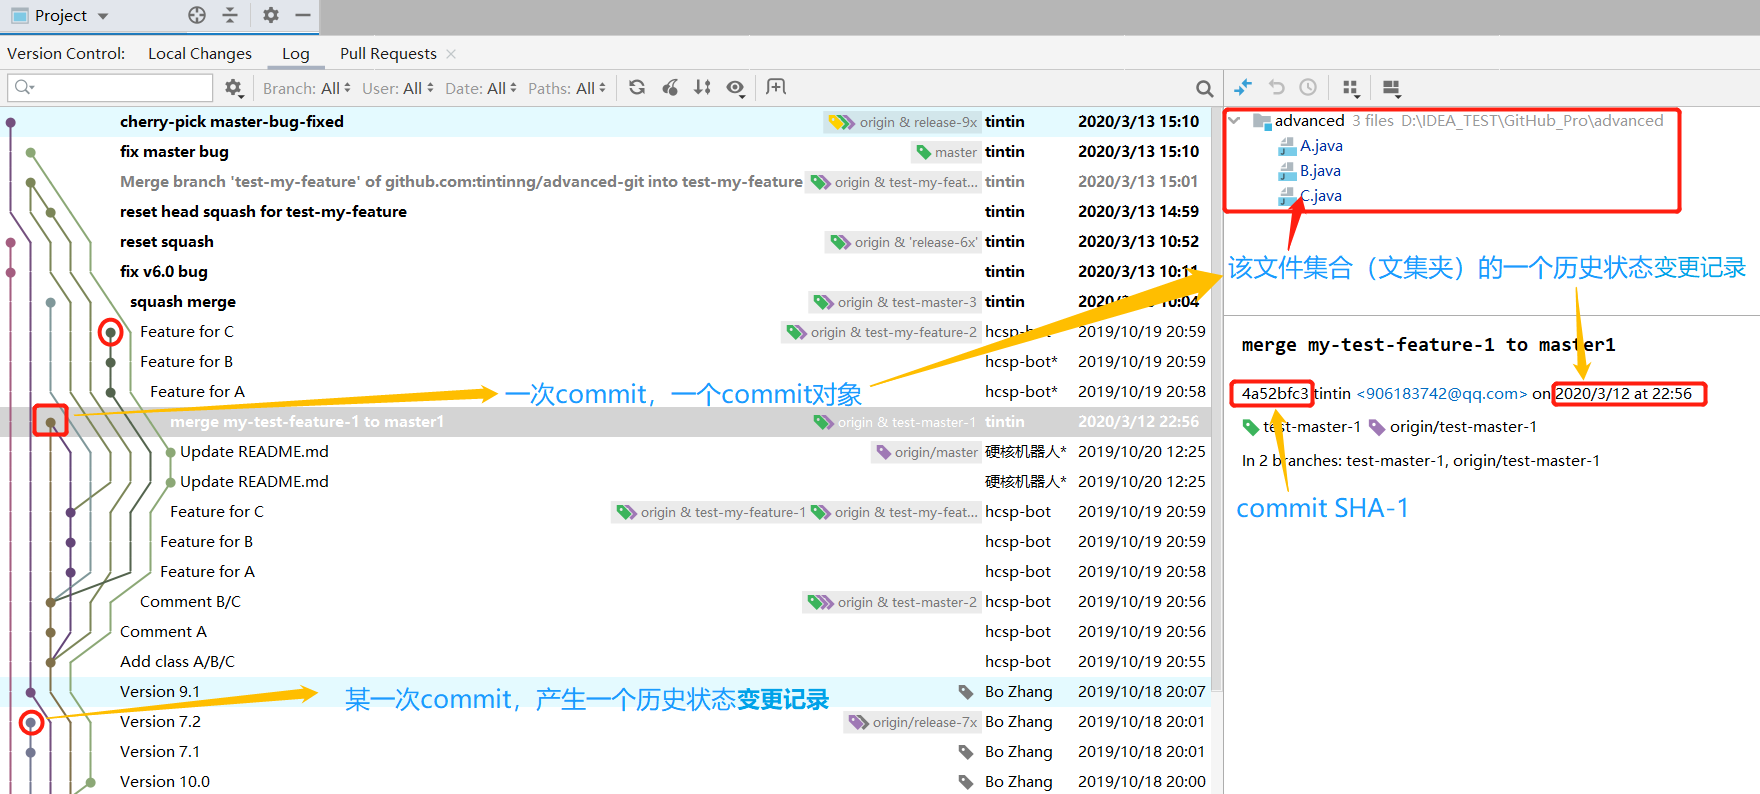This screenshot has width=1760, height=794.
Task: Switch to the Local Changes tab
Action: pyautogui.click(x=200, y=53)
